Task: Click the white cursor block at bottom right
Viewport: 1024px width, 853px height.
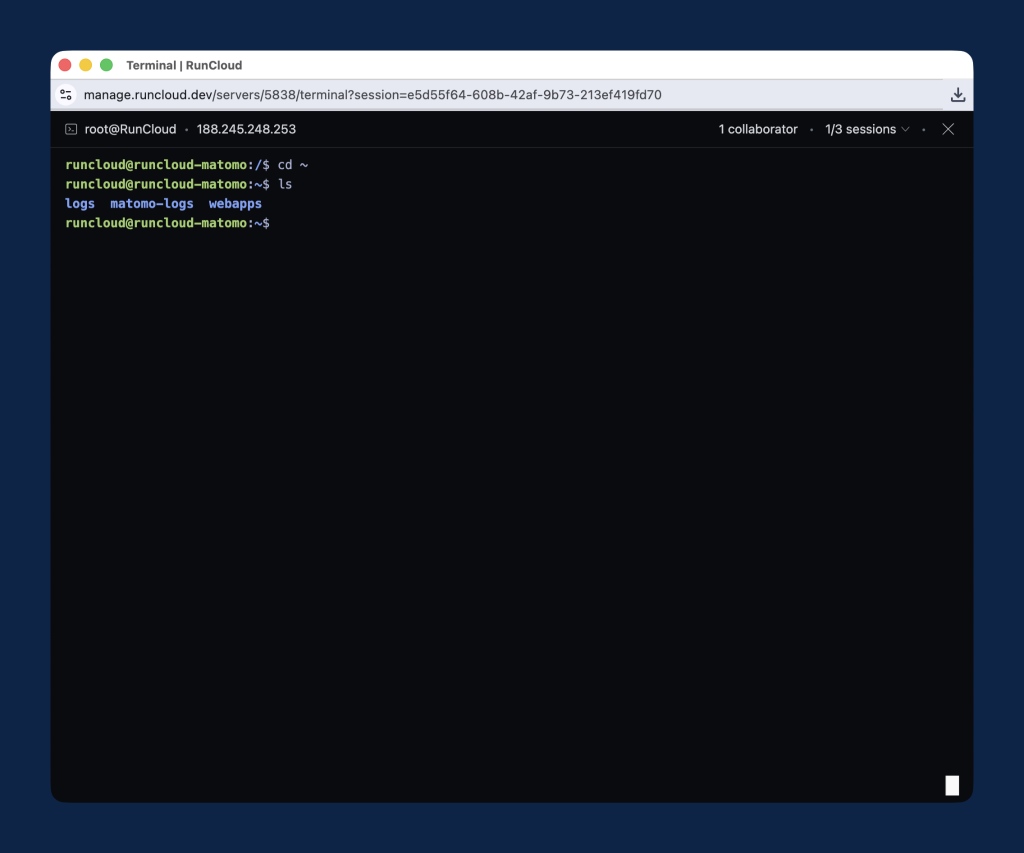Action: [x=952, y=785]
